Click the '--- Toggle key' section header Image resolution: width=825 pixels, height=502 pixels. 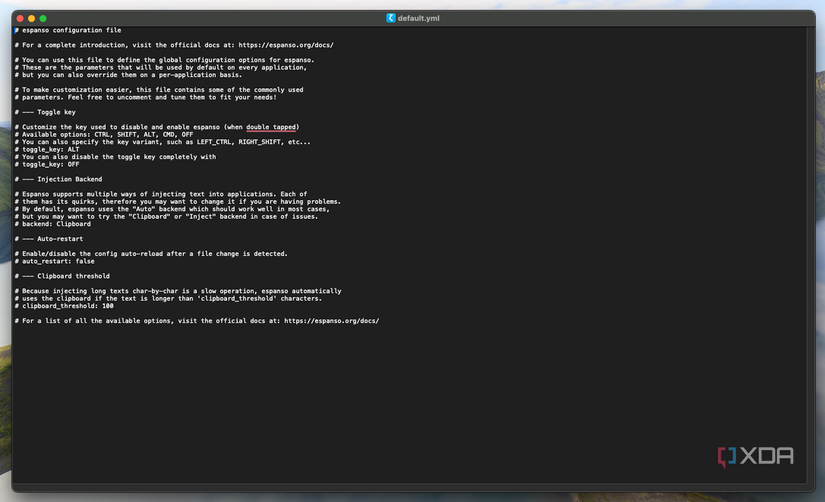(45, 112)
